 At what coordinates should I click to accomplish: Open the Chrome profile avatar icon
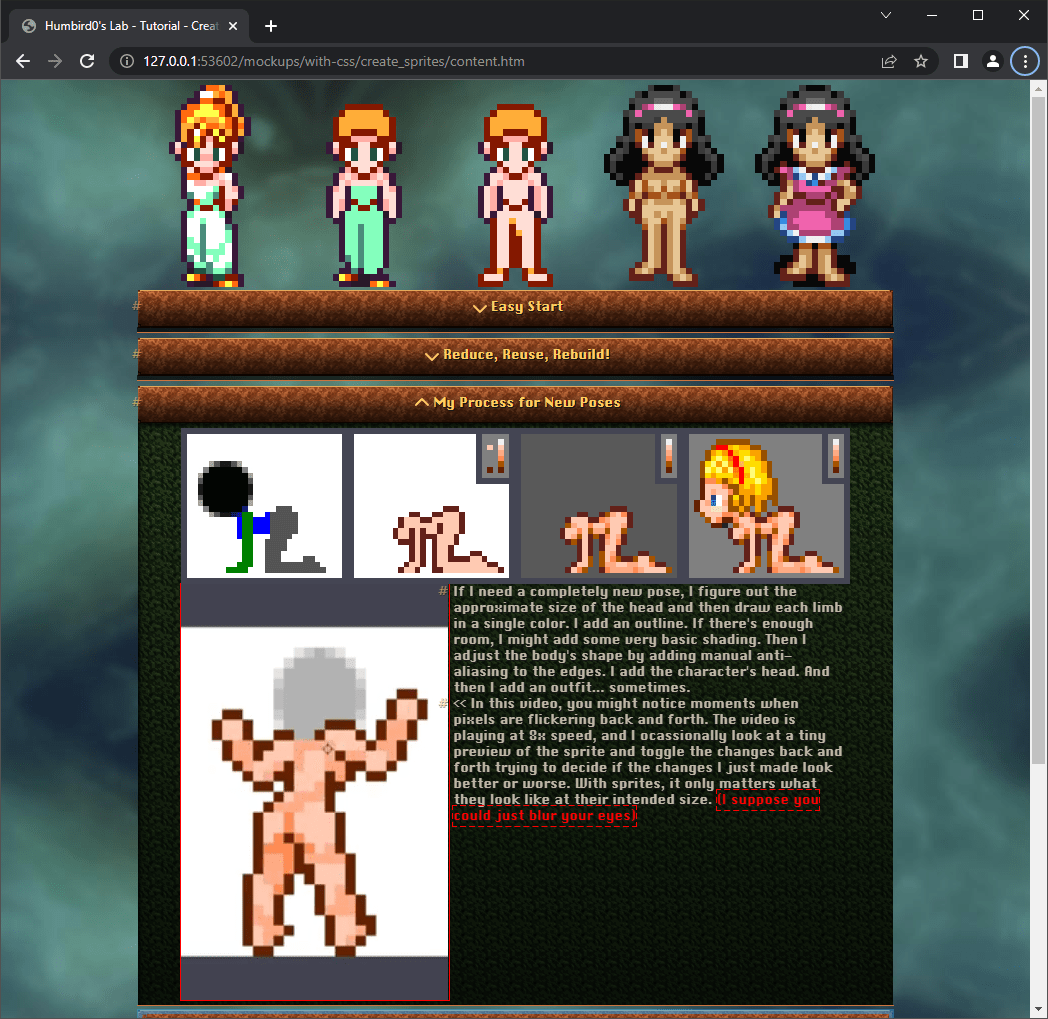[992, 61]
